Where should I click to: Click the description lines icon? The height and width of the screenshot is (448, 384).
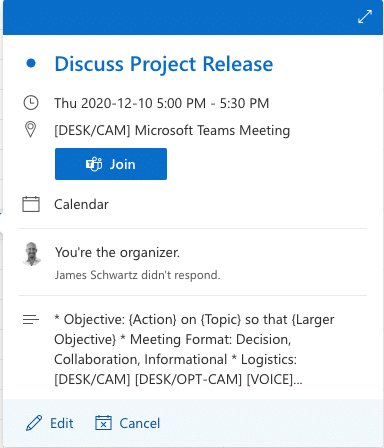coord(31,320)
